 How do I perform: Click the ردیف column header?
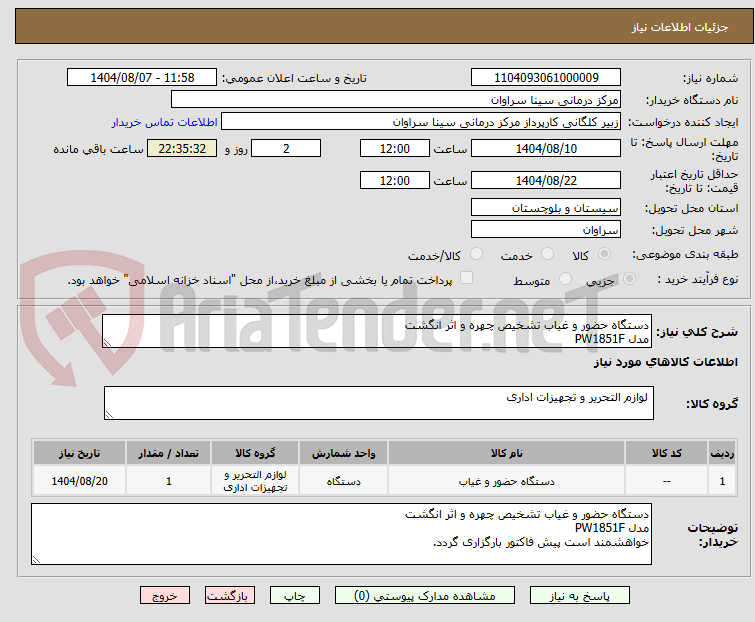tap(722, 453)
